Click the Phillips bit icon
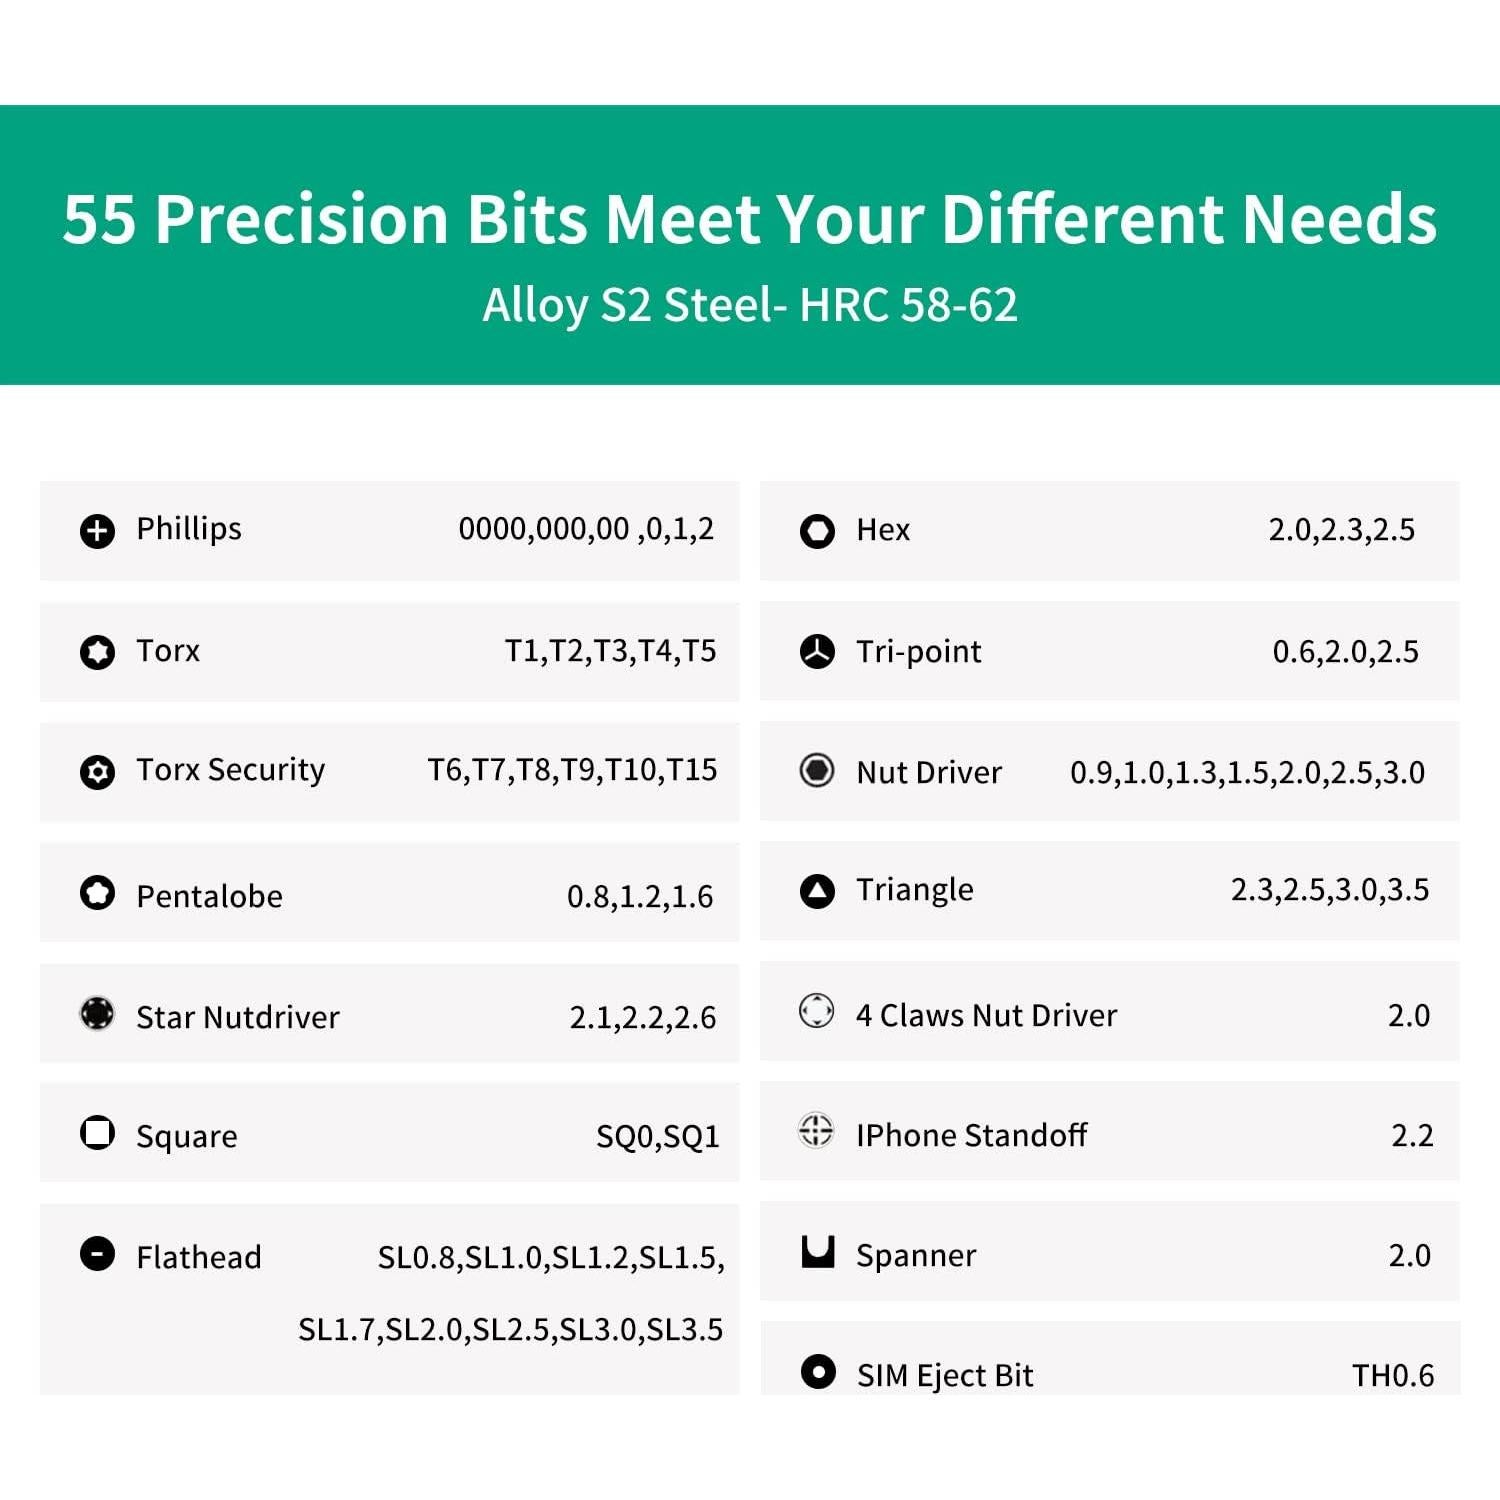This screenshot has width=1500, height=1500. (97, 531)
